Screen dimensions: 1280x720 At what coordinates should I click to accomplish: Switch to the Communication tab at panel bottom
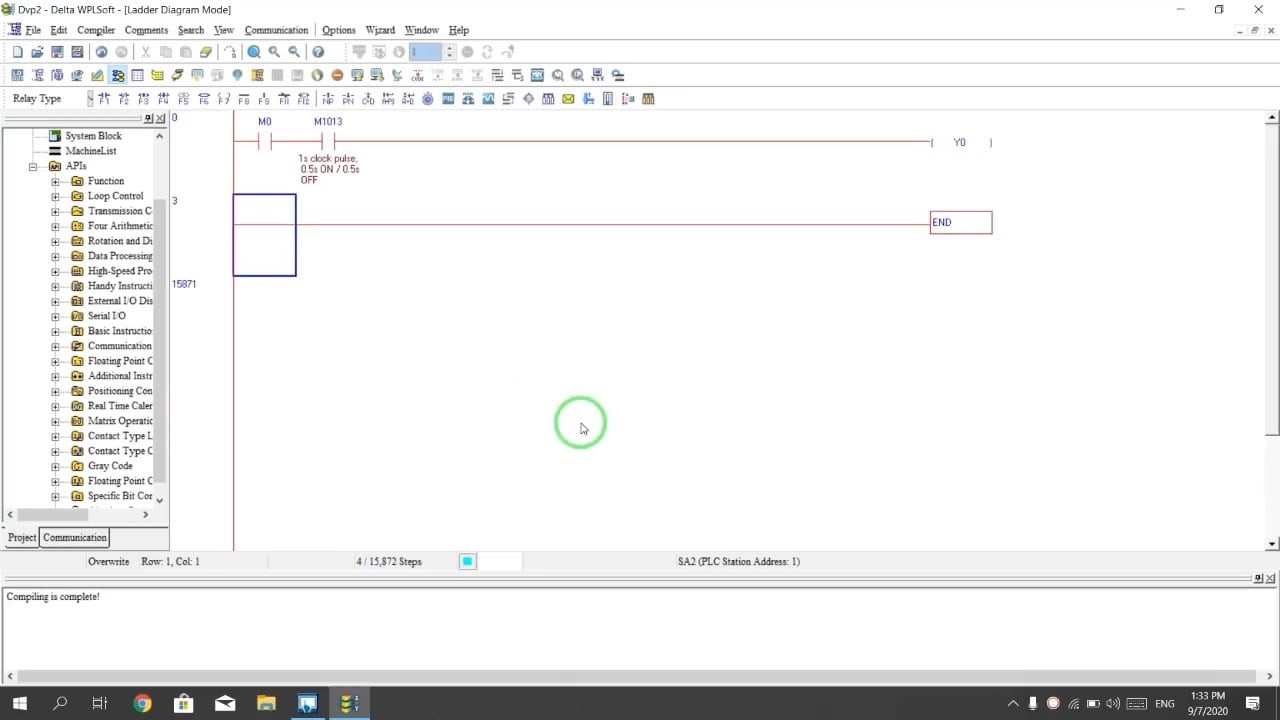click(75, 537)
